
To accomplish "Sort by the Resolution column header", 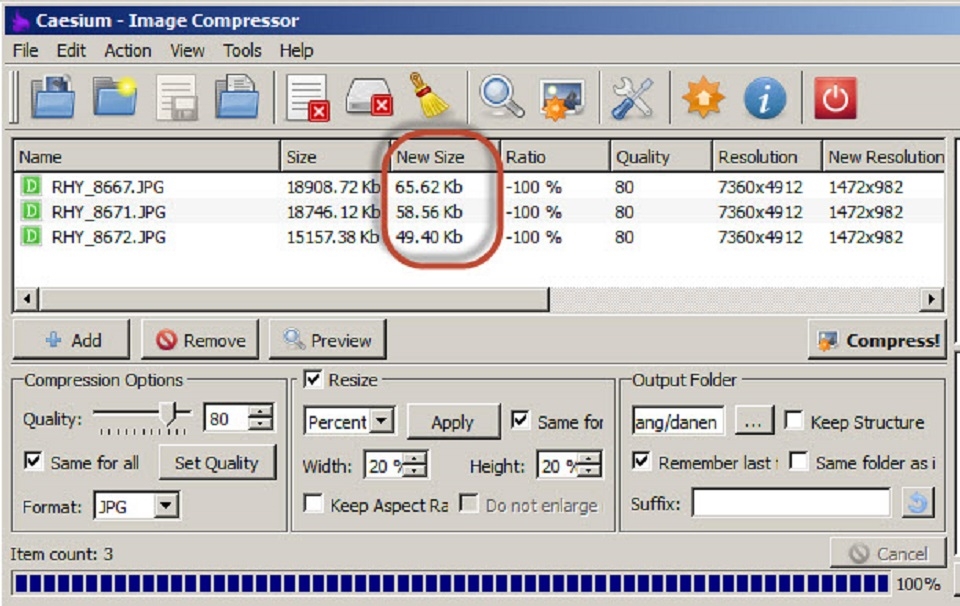I will click(x=767, y=157).
